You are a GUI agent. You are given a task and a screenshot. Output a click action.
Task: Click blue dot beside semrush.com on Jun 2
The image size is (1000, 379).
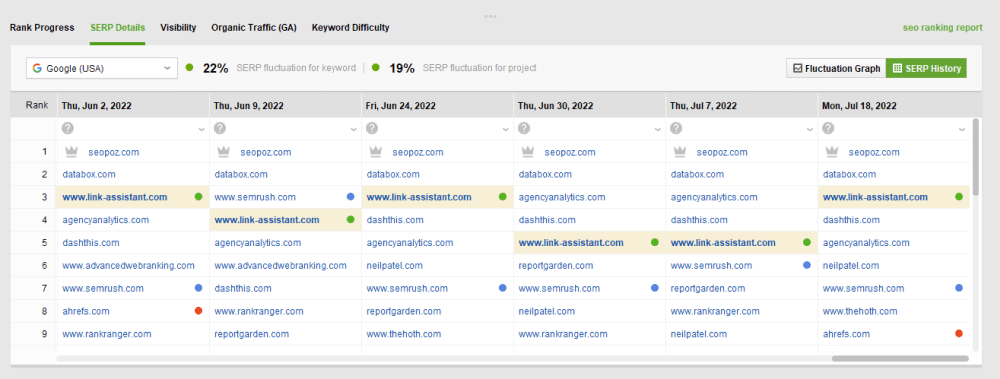[198, 288]
